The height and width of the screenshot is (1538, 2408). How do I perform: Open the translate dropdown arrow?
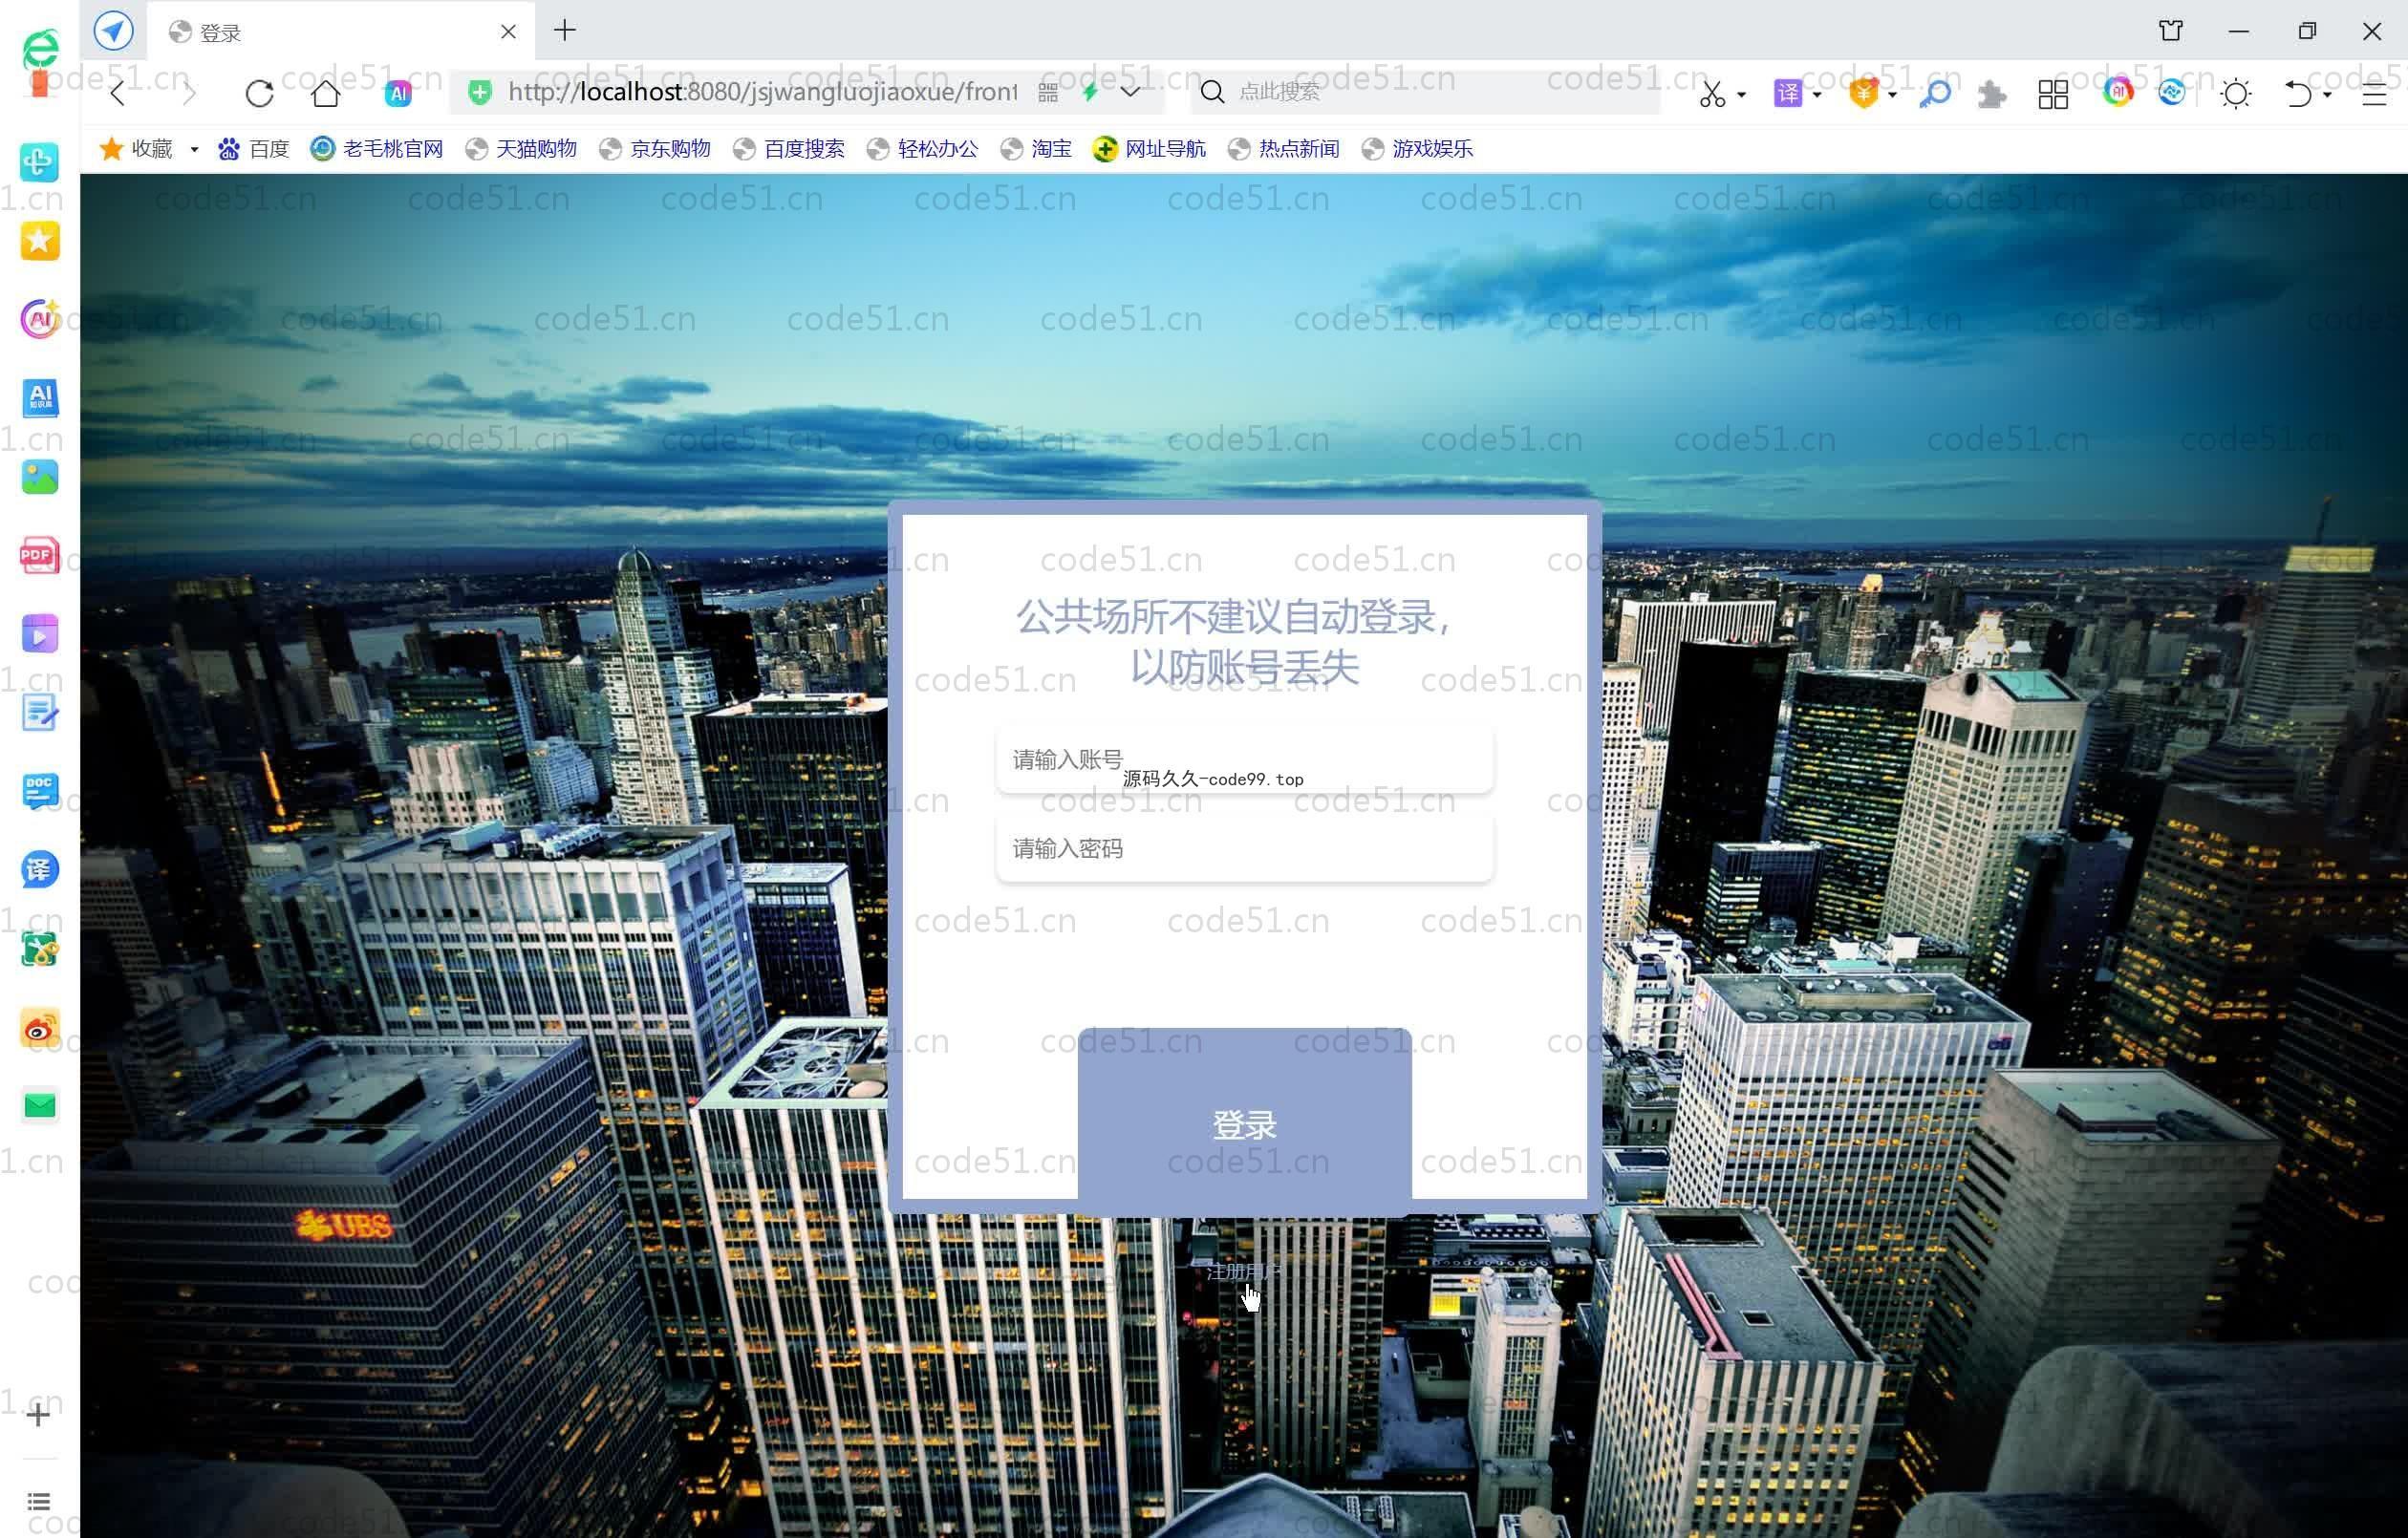pyautogui.click(x=1816, y=95)
